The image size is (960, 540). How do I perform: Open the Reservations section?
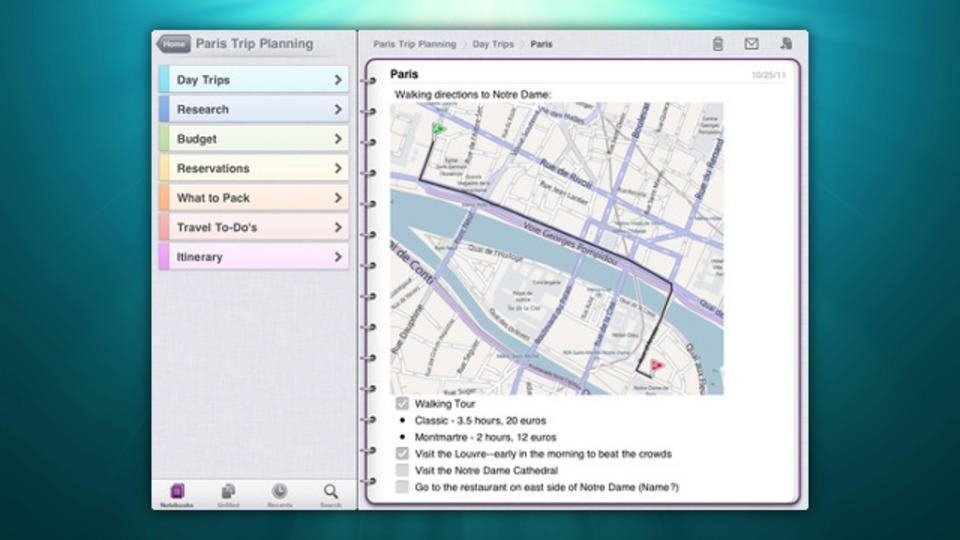click(x=254, y=168)
